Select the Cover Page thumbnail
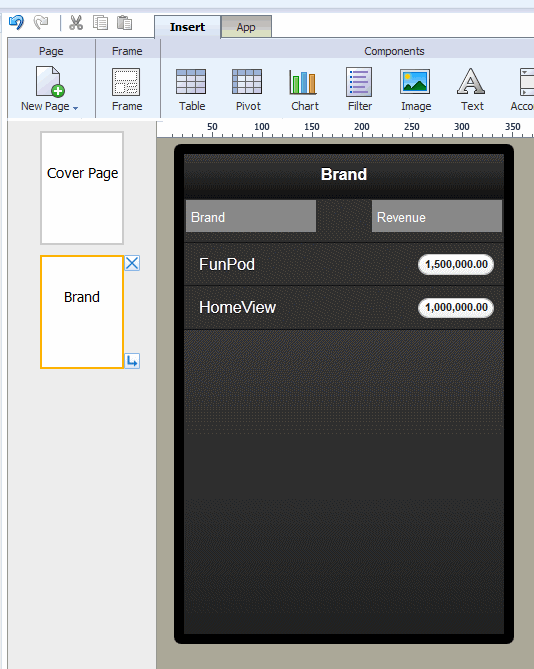 [82, 188]
